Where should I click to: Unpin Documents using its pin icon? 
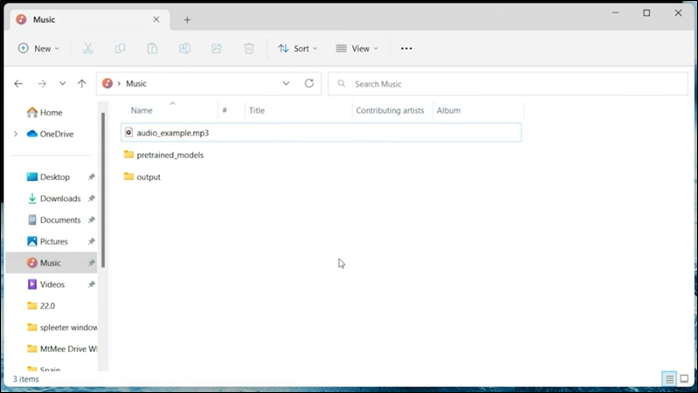[x=91, y=220]
